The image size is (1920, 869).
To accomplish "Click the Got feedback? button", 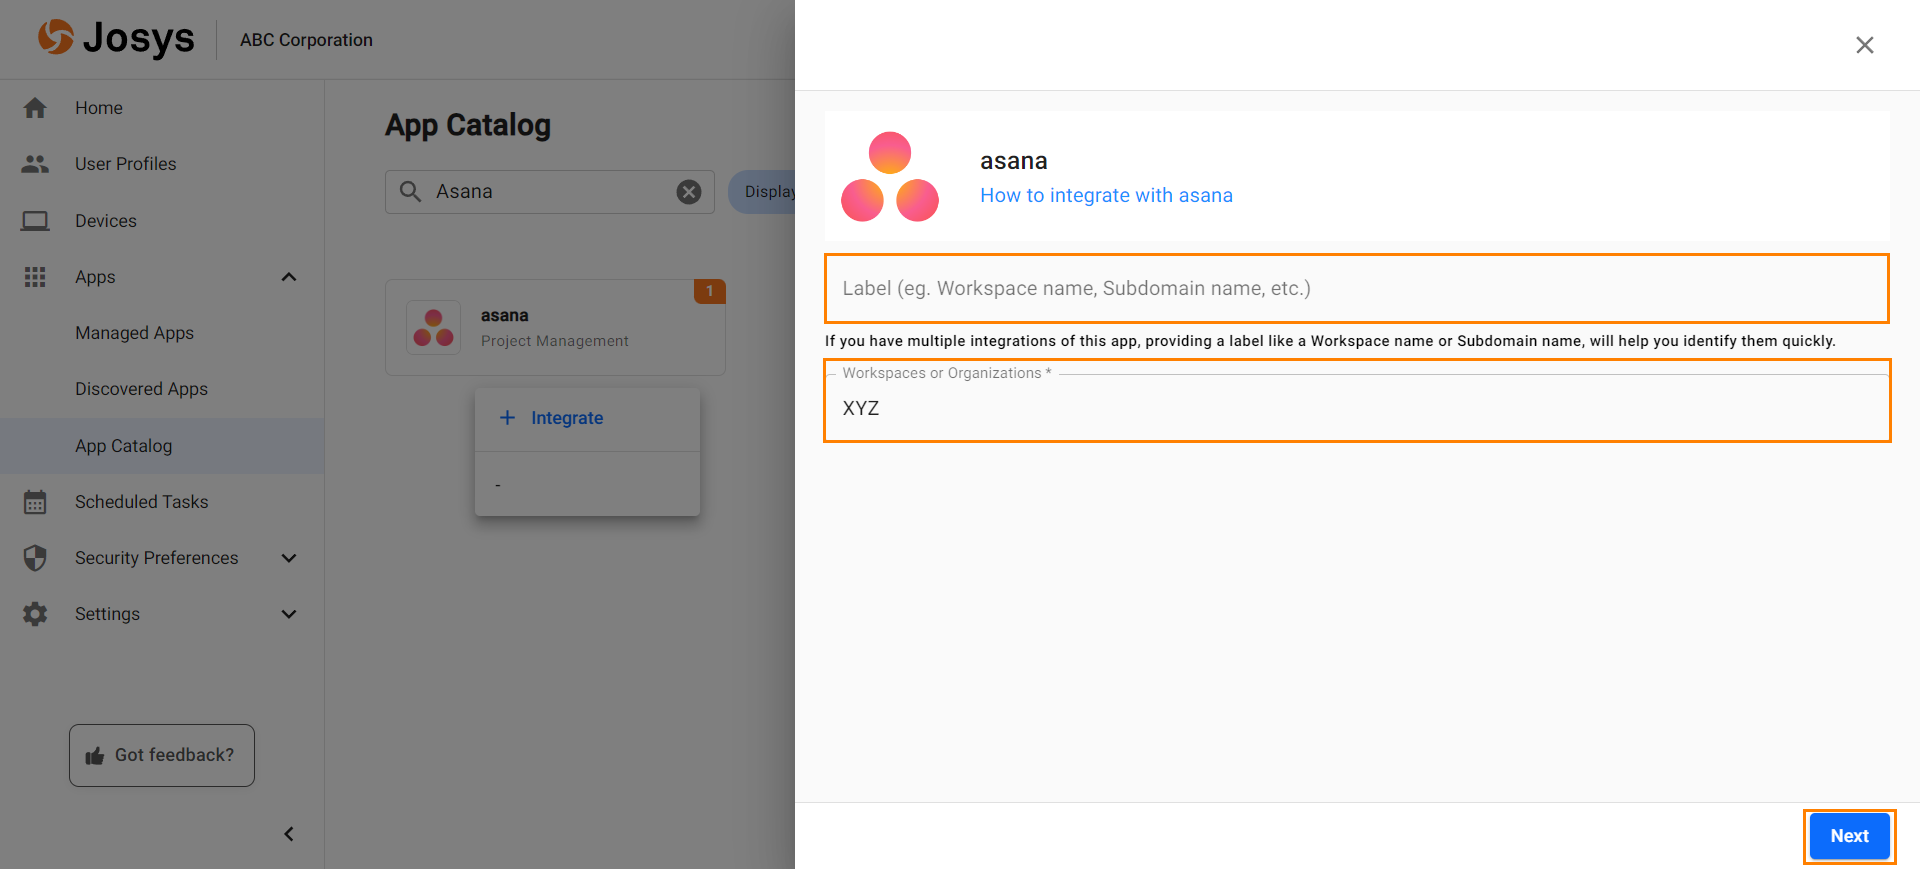I will (162, 756).
